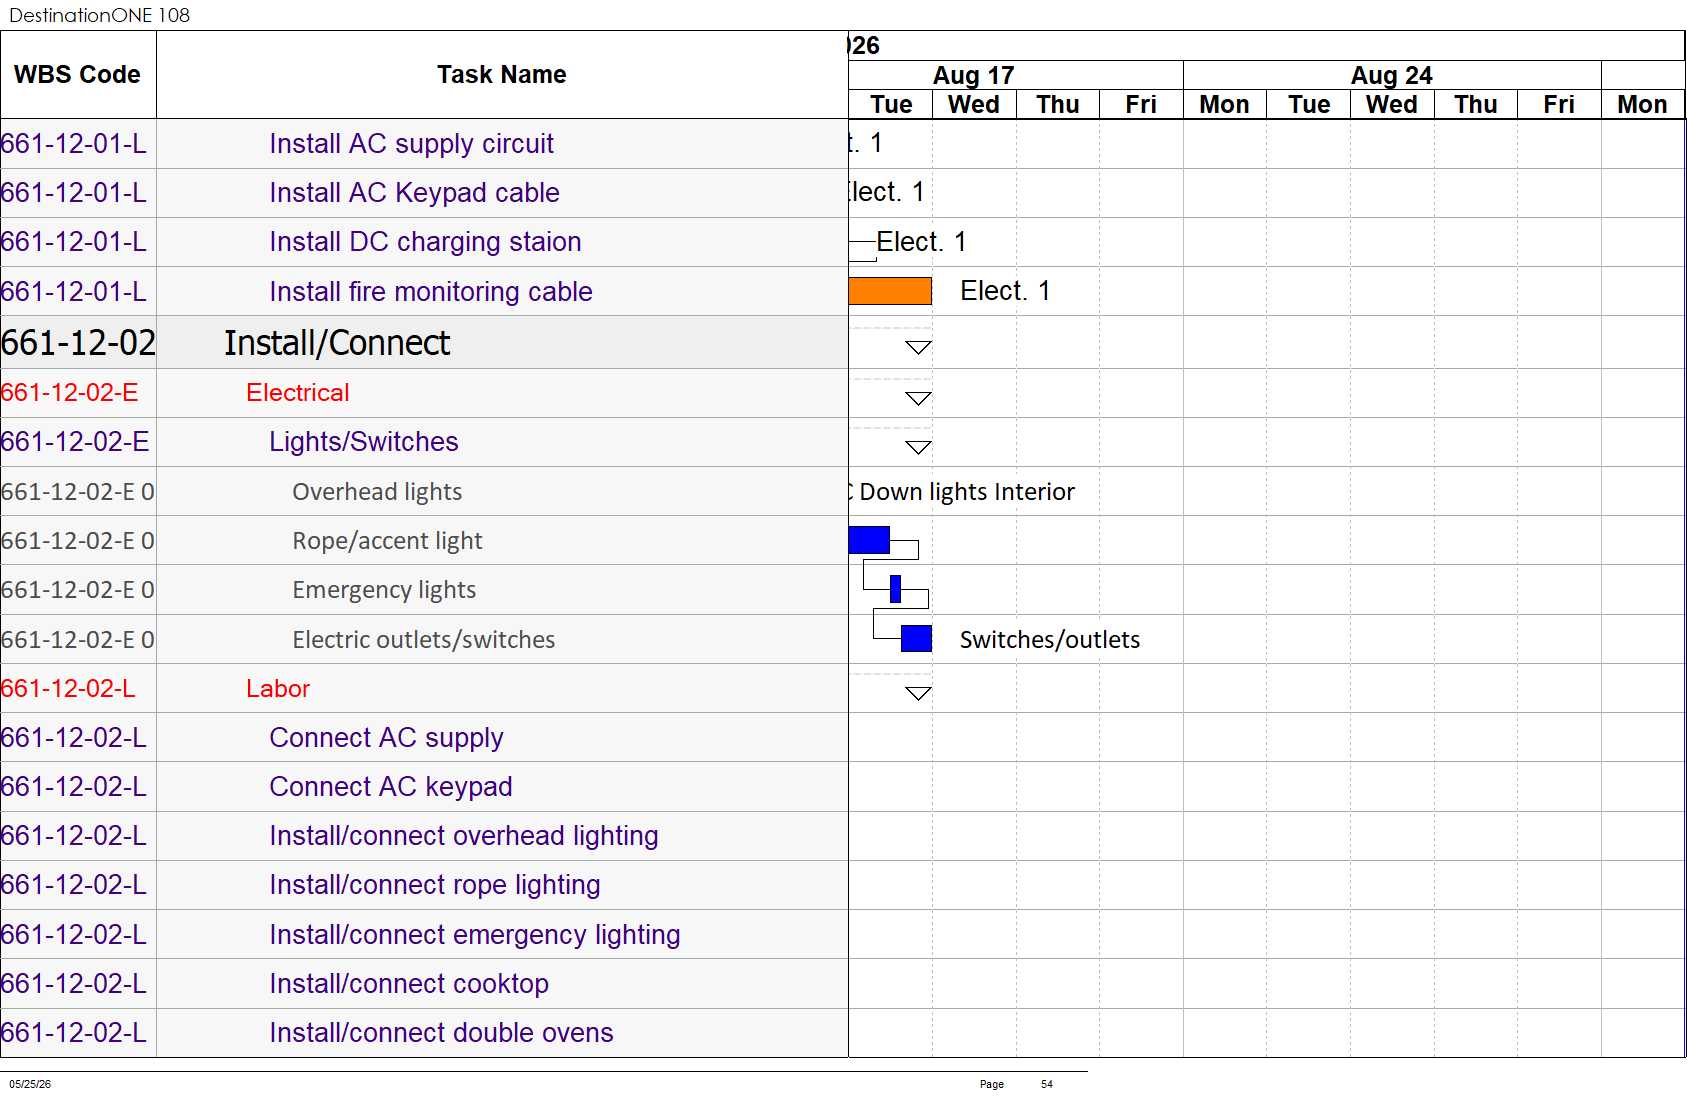Image resolution: width=1687 pixels, height=1097 pixels.
Task: Click the Fri header under Aug 17
Action: 1141,105
